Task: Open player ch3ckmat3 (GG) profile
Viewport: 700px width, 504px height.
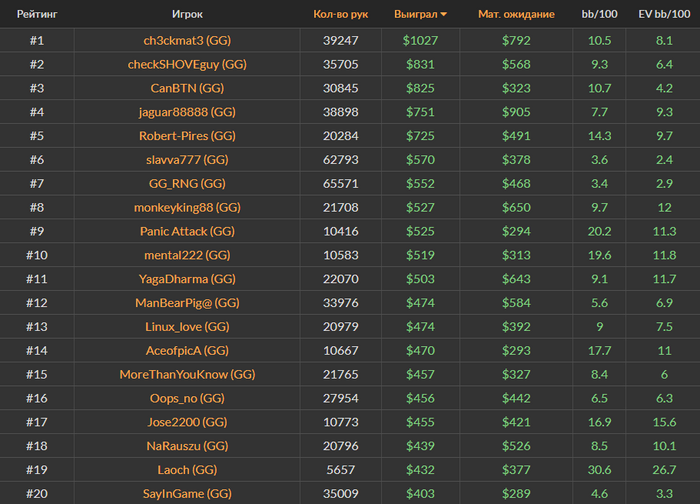Action: point(187,41)
